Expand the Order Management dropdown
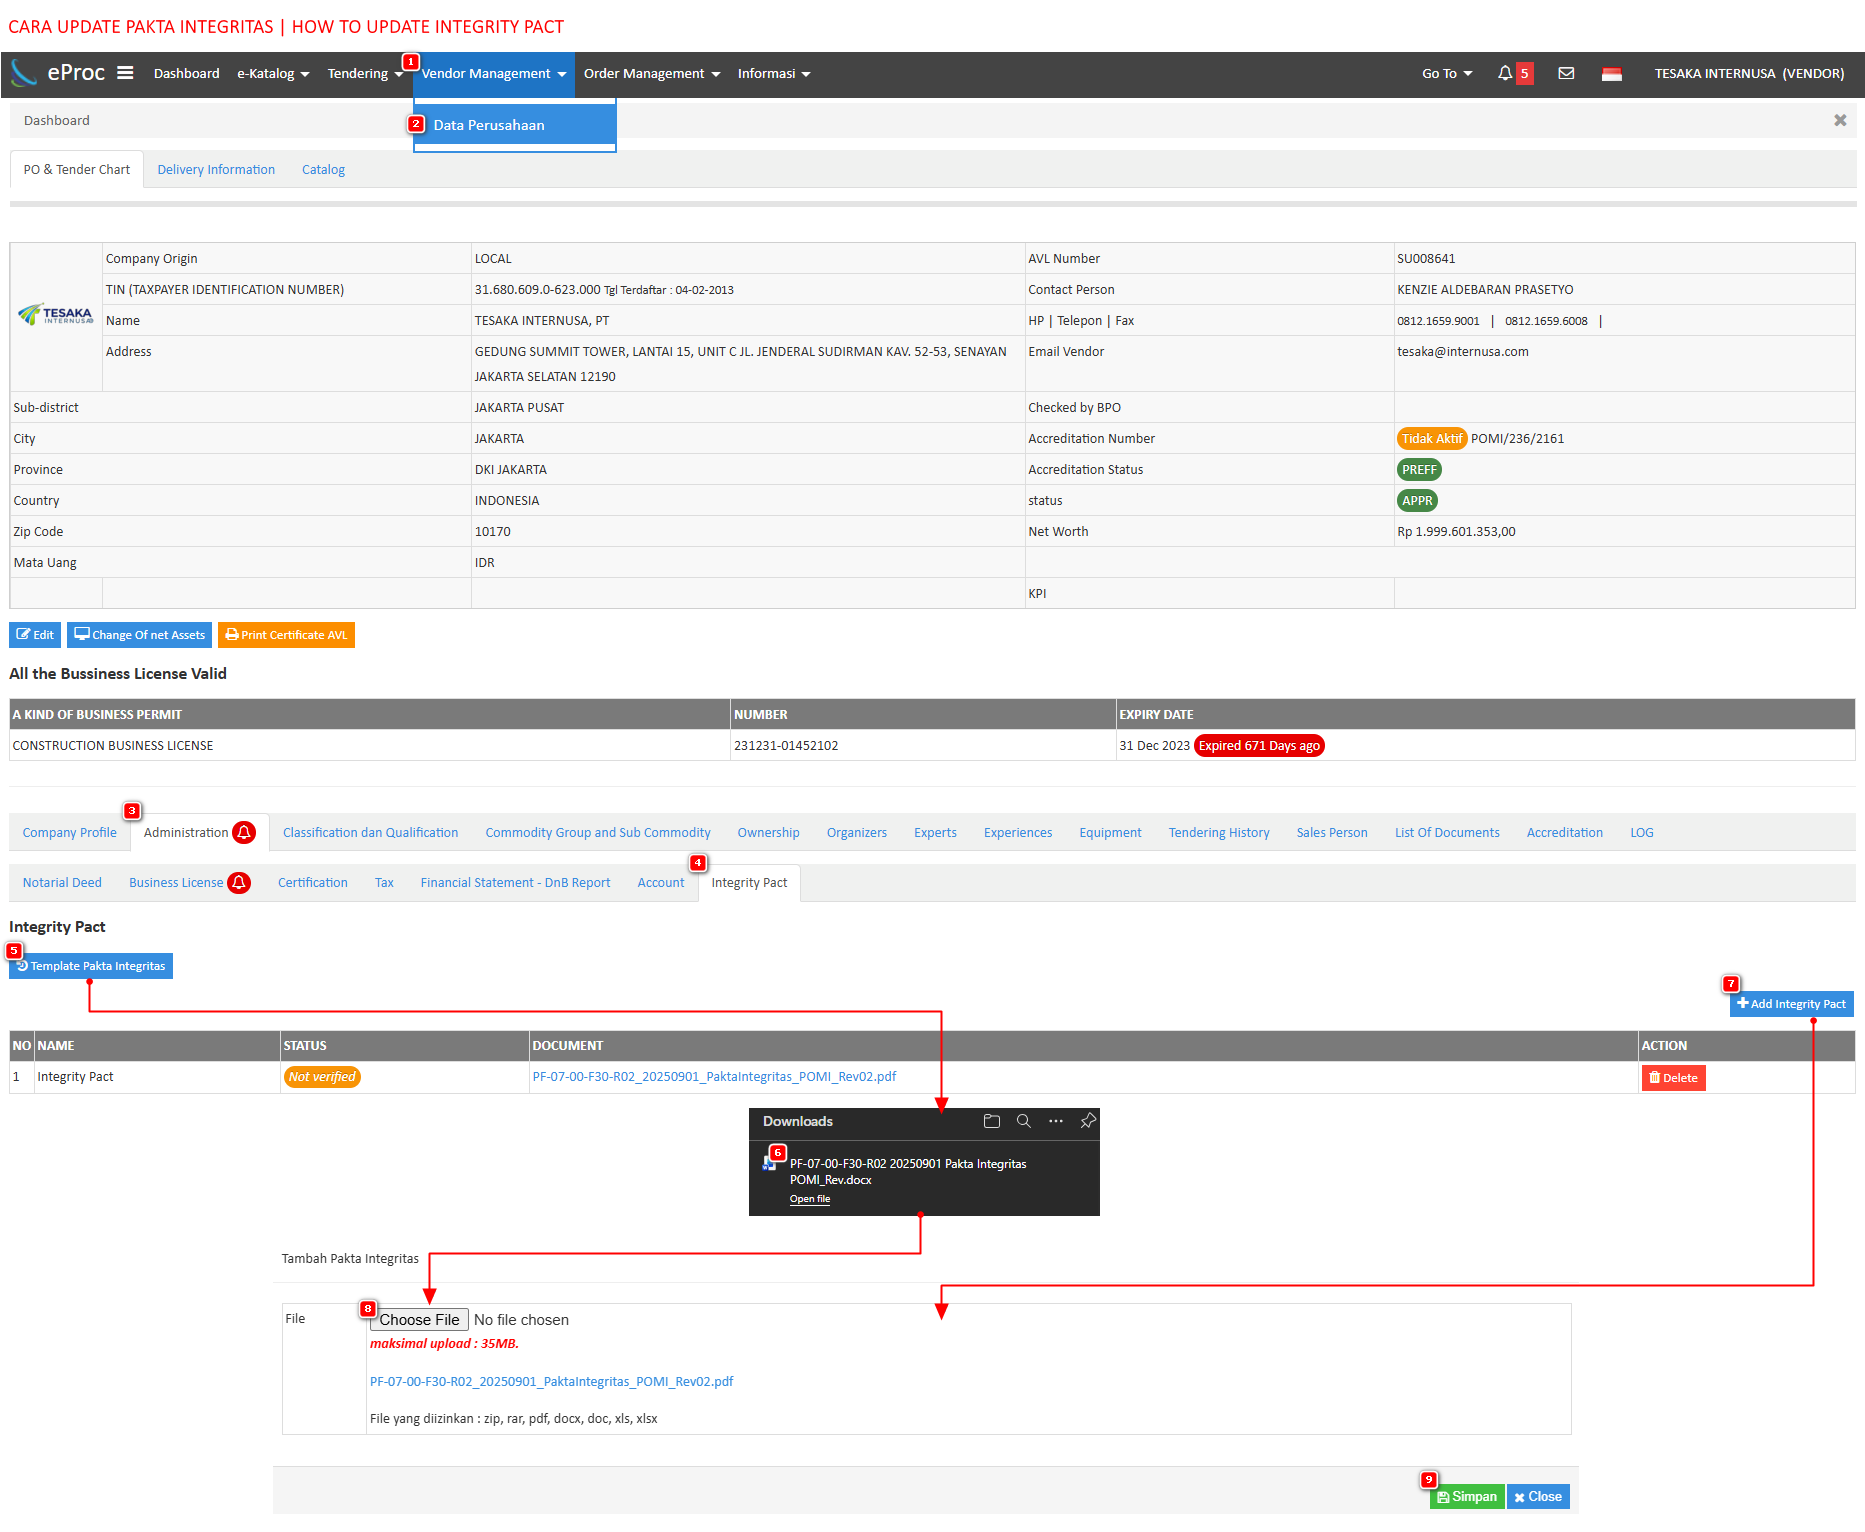The image size is (1865, 1532). tap(651, 74)
